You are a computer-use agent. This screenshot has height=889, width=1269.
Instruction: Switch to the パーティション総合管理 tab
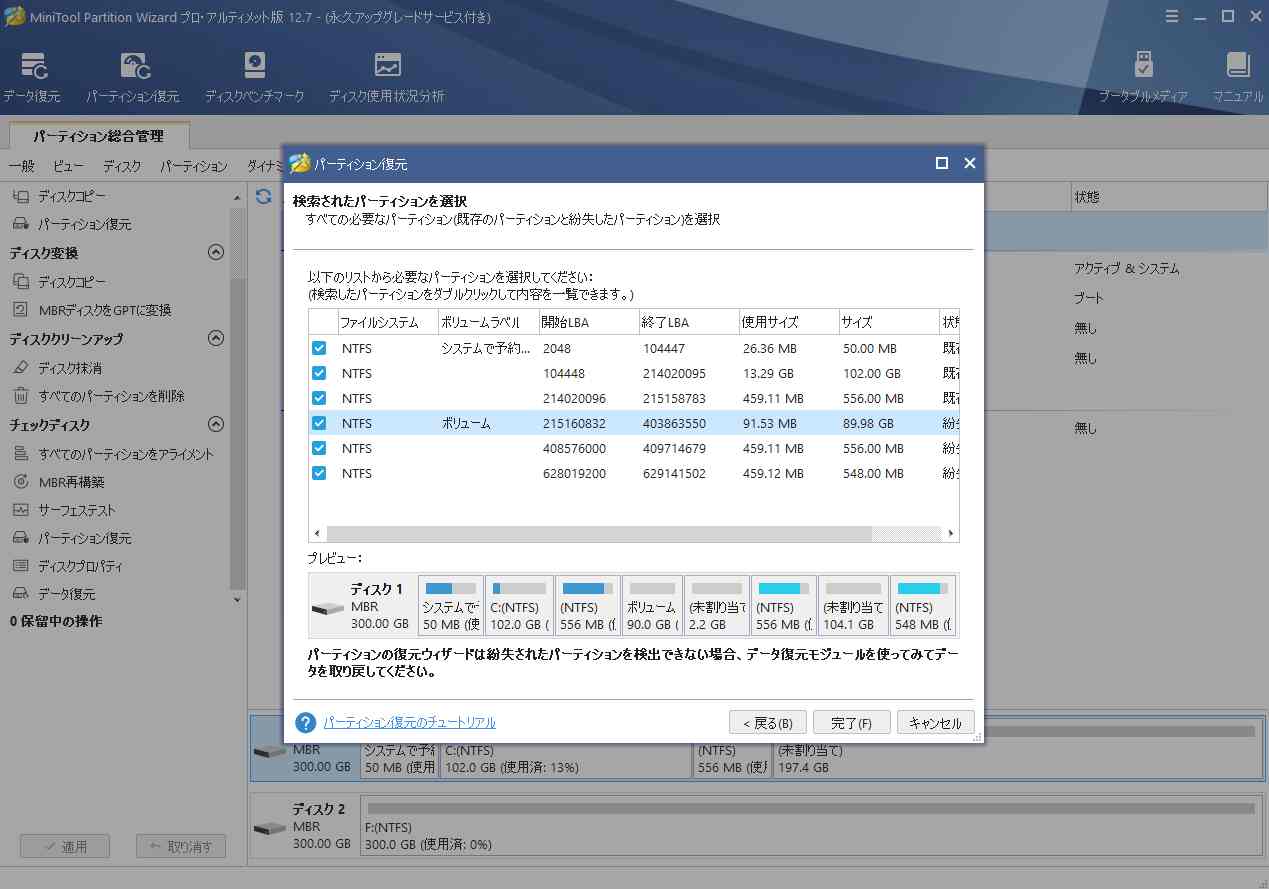pyautogui.click(x=99, y=135)
